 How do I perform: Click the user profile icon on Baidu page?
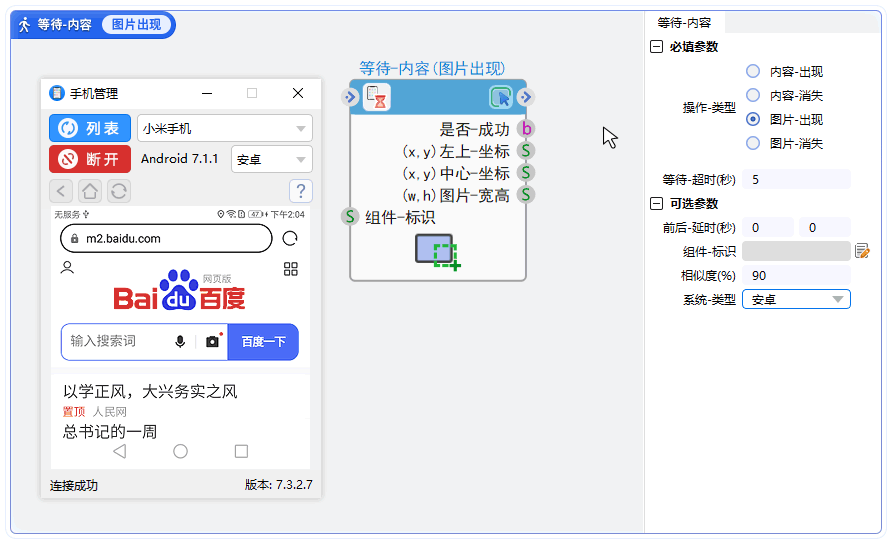(67, 267)
